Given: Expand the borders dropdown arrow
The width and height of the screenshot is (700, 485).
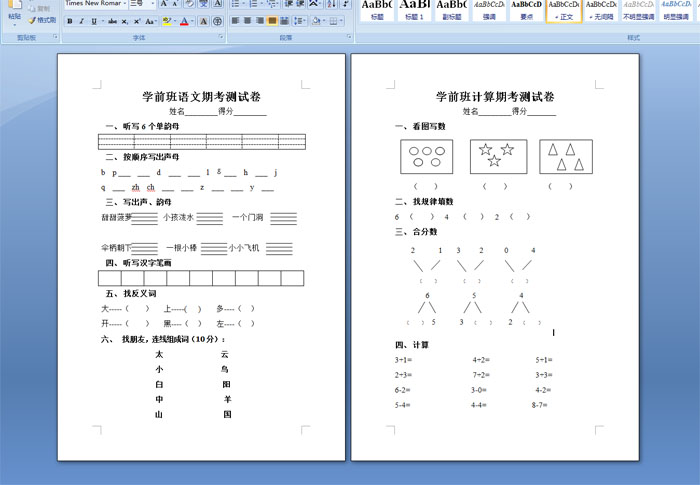Looking at the screenshot, I should (x=341, y=21).
